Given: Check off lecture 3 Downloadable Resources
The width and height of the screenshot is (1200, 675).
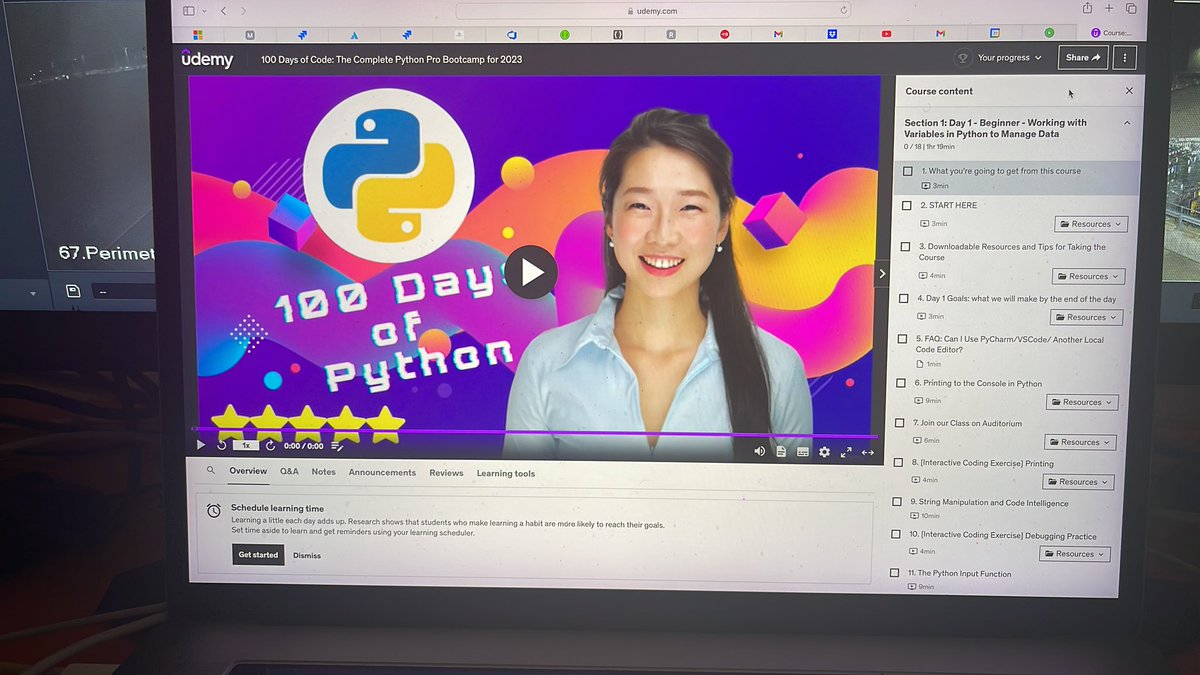Looking at the screenshot, I should click(x=906, y=246).
